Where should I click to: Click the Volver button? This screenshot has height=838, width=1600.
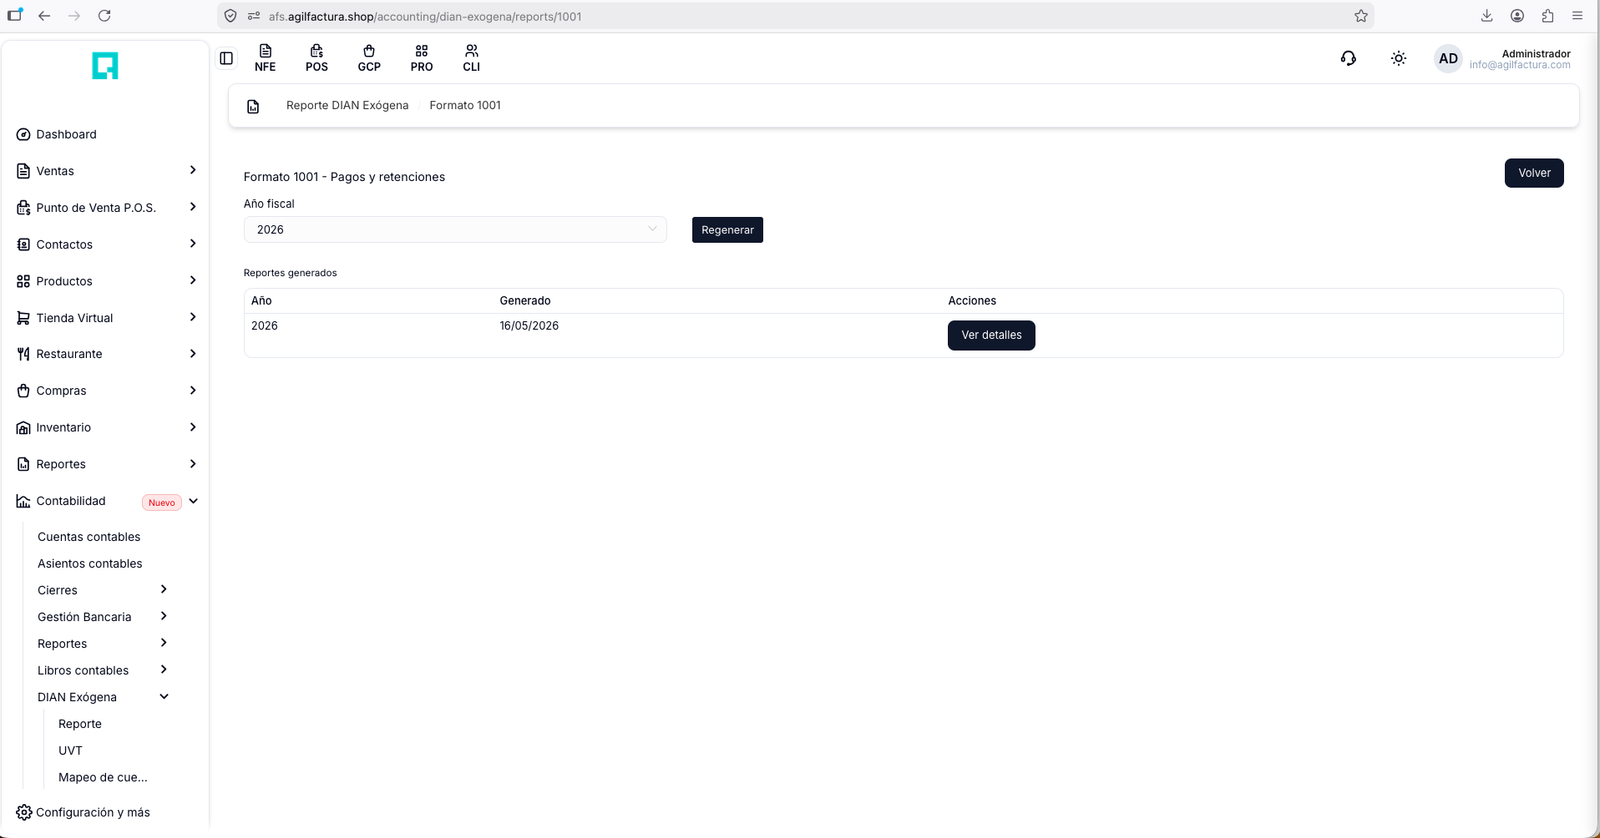pyautogui.click(x=1534, y=173)
